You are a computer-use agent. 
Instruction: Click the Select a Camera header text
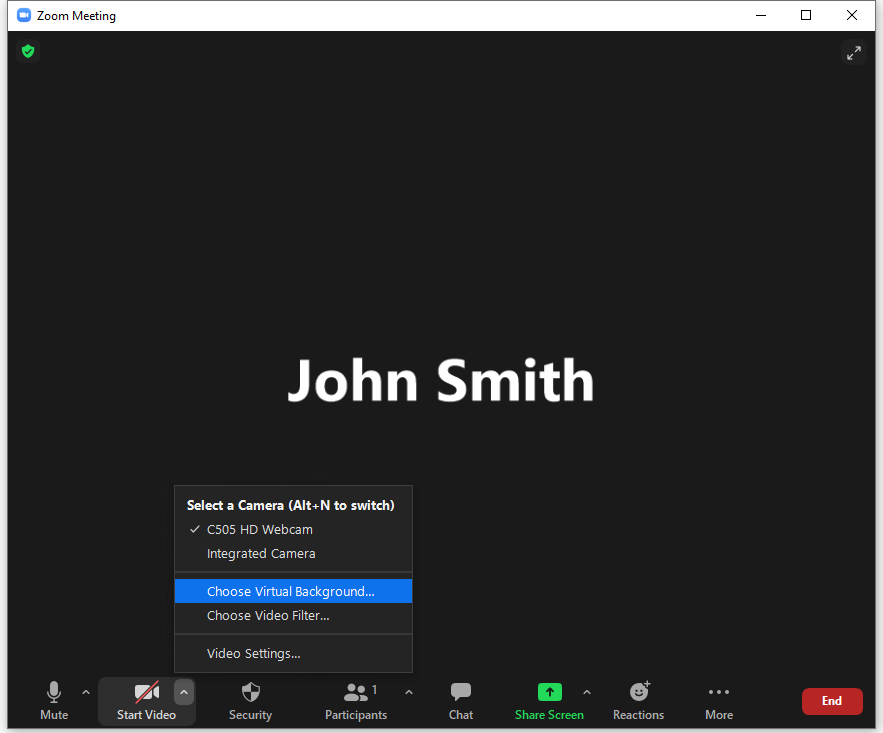click(x=291, y=506)
